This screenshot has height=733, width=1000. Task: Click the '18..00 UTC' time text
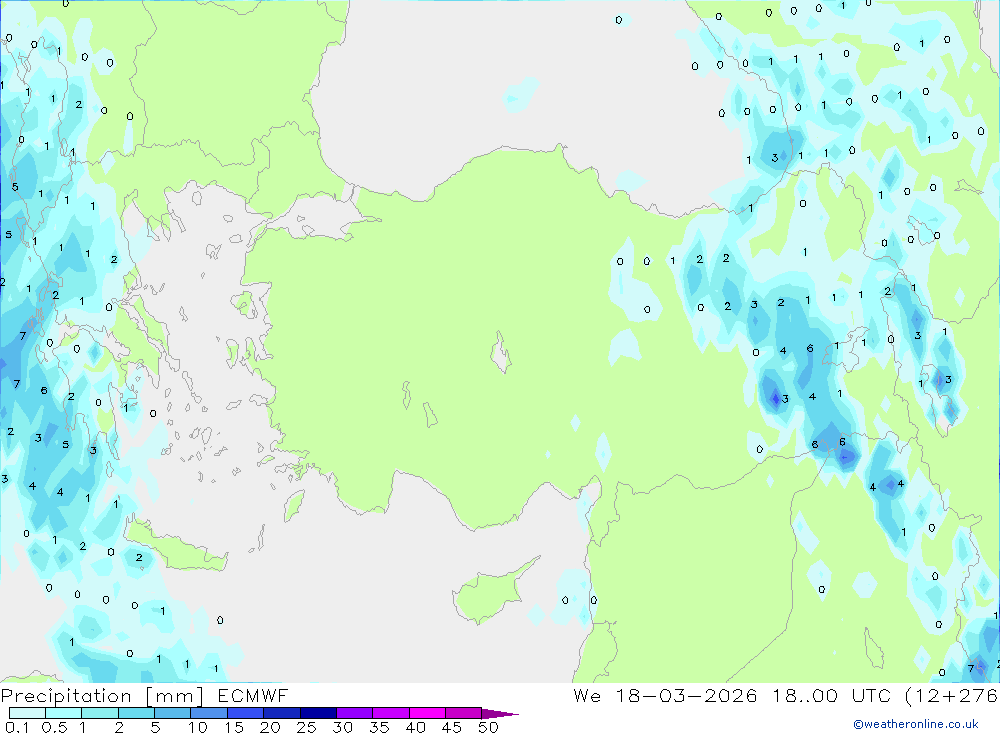tap(831, 695)
